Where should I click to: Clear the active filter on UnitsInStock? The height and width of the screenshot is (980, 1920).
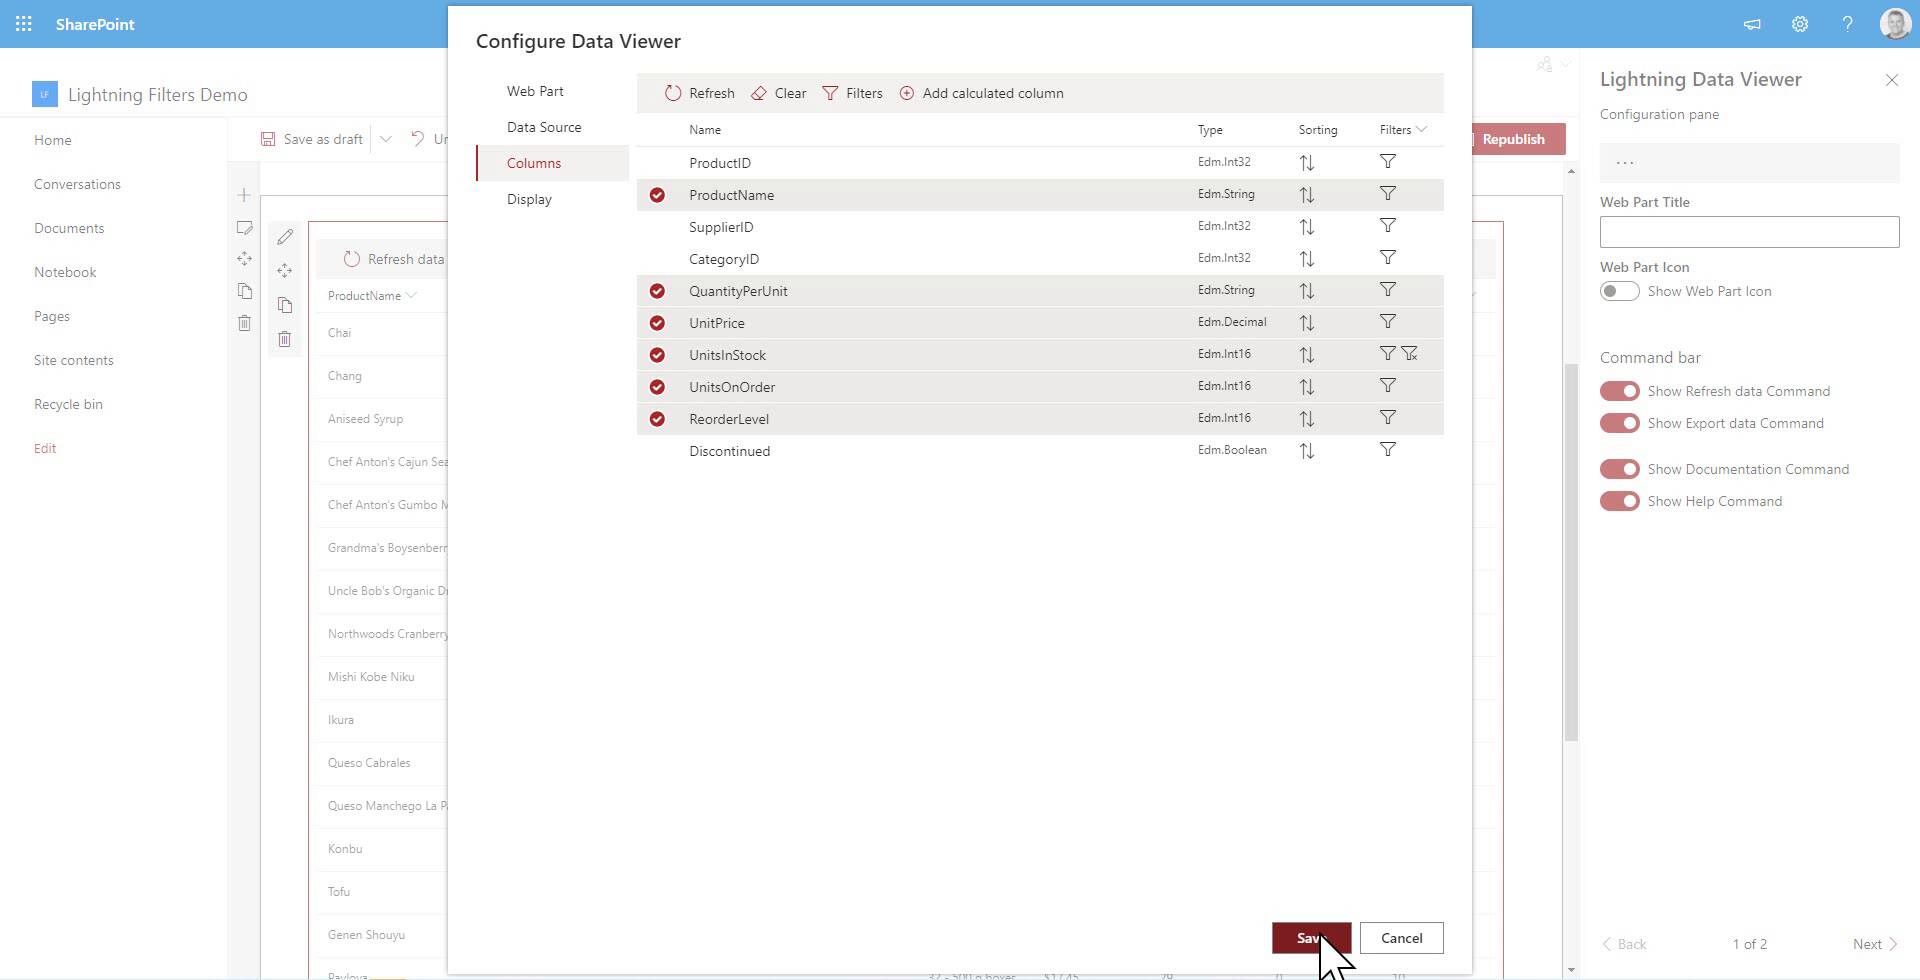coord(1410,353)
